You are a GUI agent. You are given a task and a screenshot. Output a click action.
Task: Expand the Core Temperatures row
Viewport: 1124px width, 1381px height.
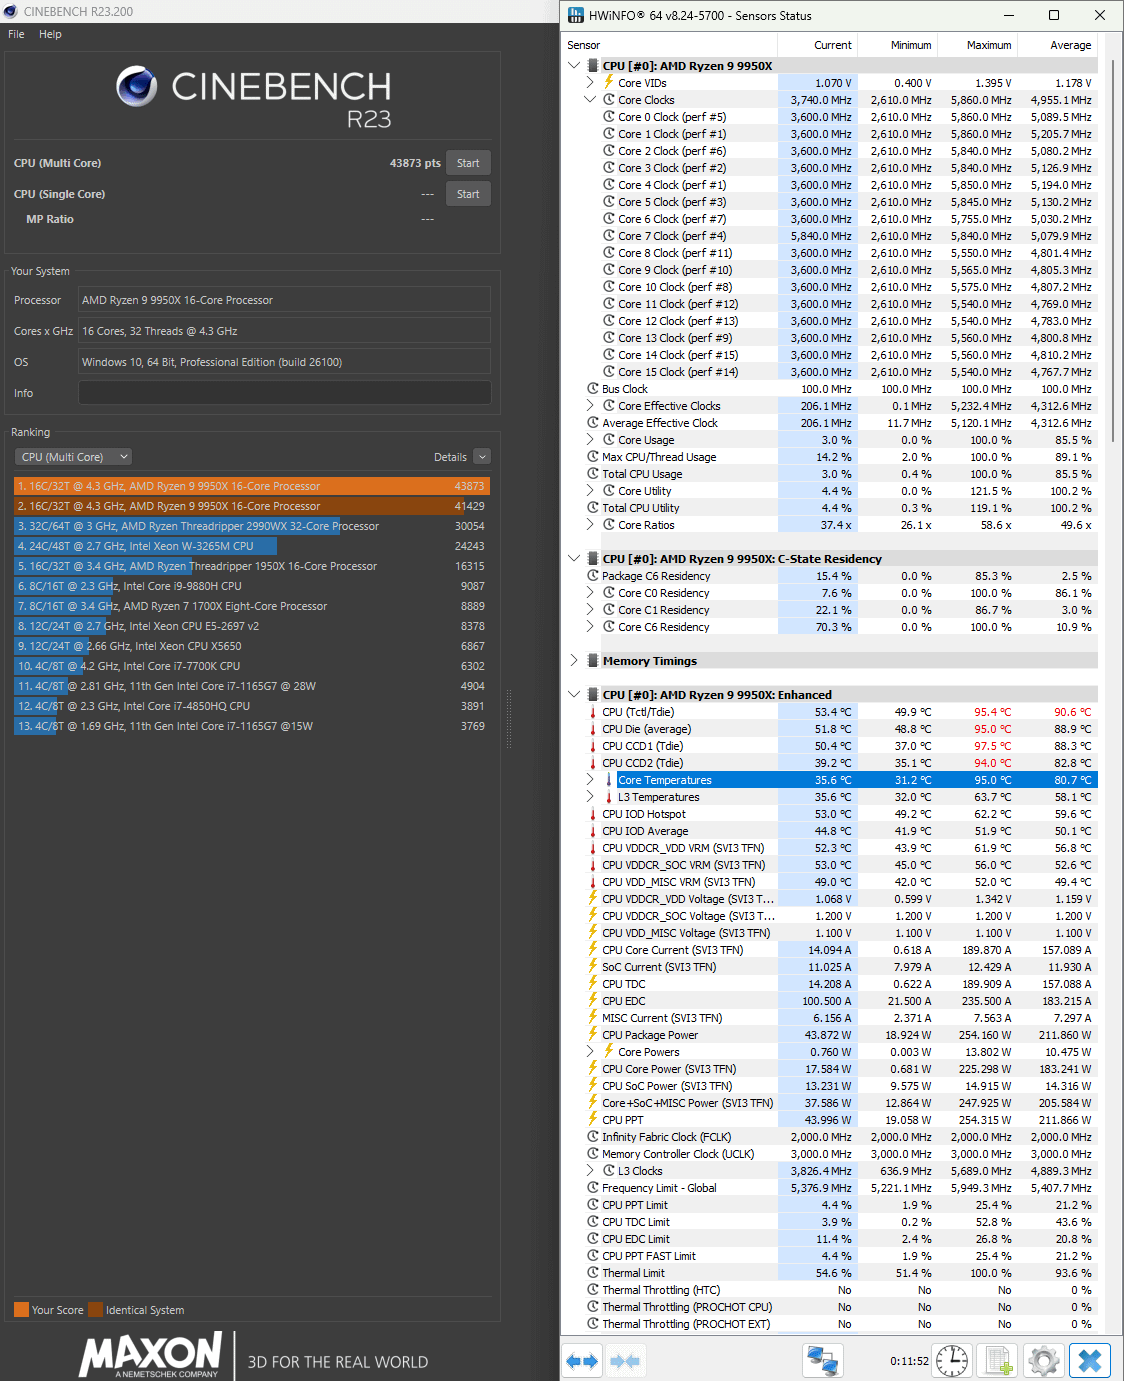590,780
